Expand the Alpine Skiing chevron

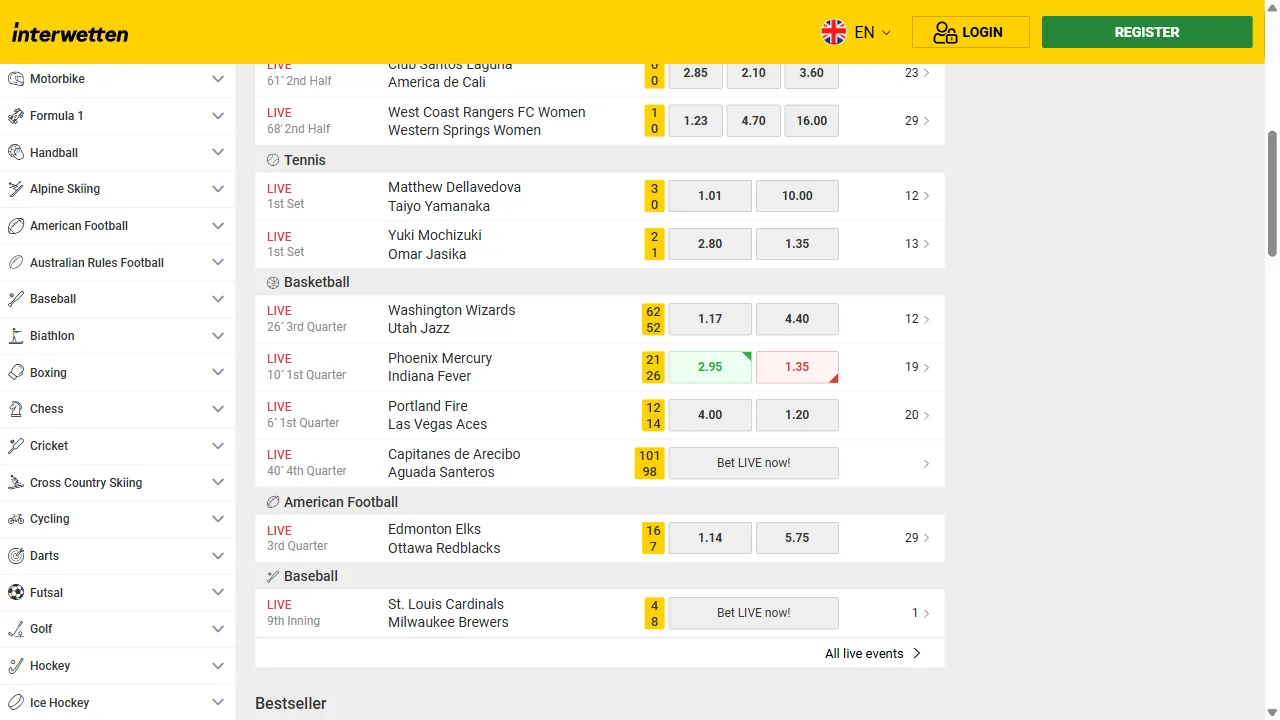(x=218, y=189)
